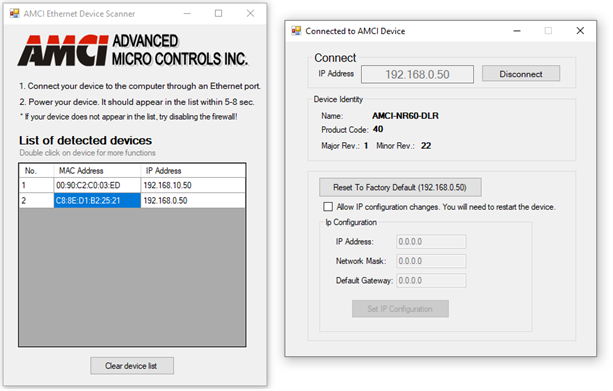Click the Major Rev. value 1
Viewport: 613px width, 391px height.
click(366, 146)
